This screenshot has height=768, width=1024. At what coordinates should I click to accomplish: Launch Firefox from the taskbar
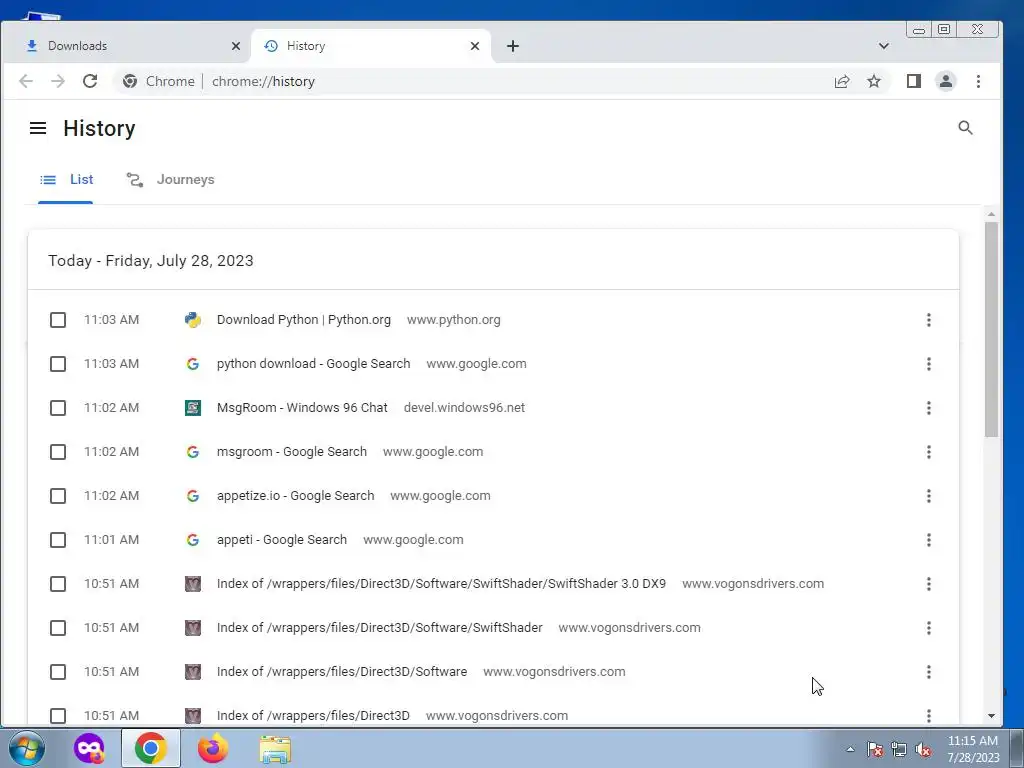click(213, 748)
